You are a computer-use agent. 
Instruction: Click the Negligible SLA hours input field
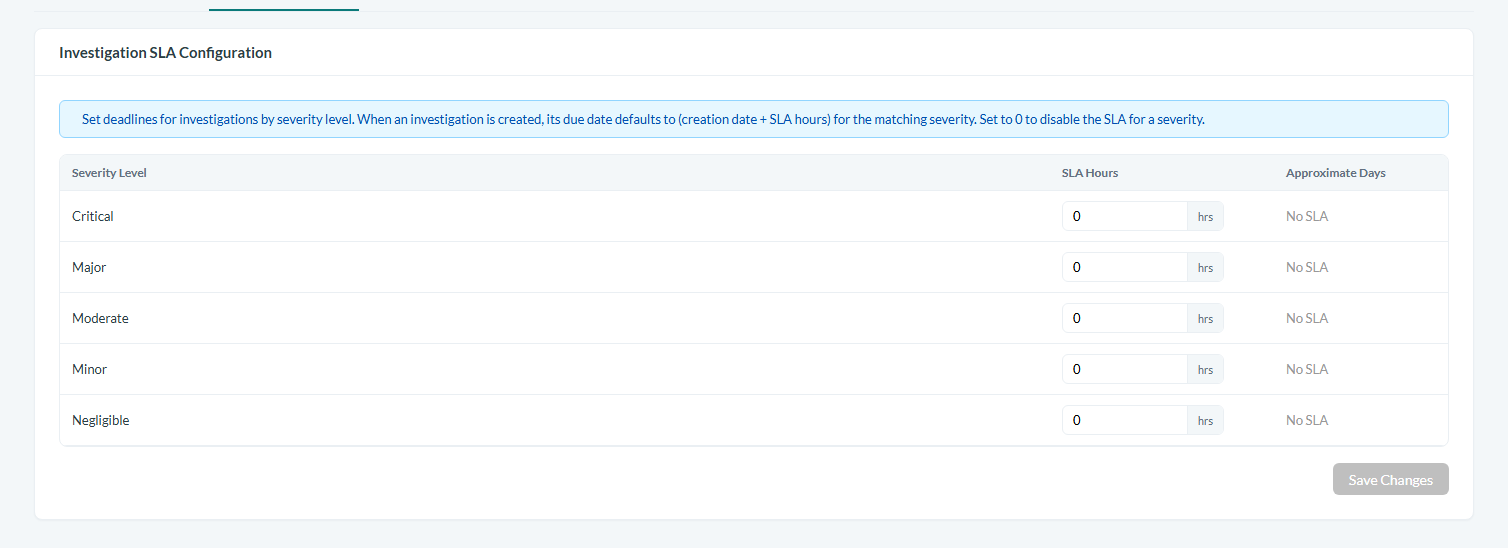point(1125,420)
